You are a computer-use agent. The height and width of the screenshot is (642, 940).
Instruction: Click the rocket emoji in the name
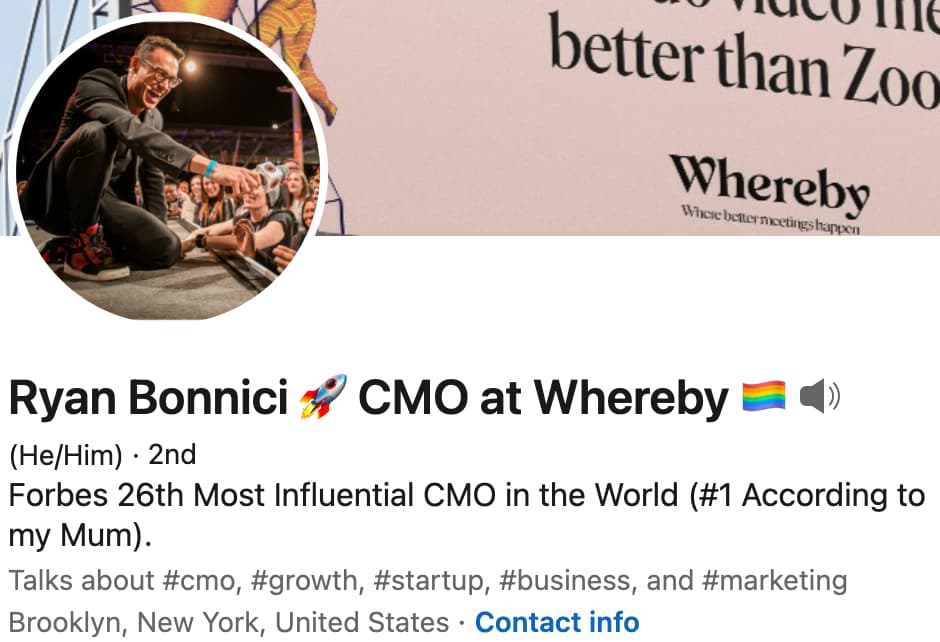[323, 398]
